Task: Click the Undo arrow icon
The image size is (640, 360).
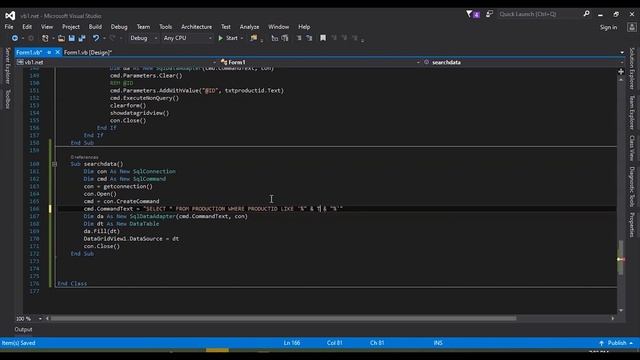Action: (96, 38)
